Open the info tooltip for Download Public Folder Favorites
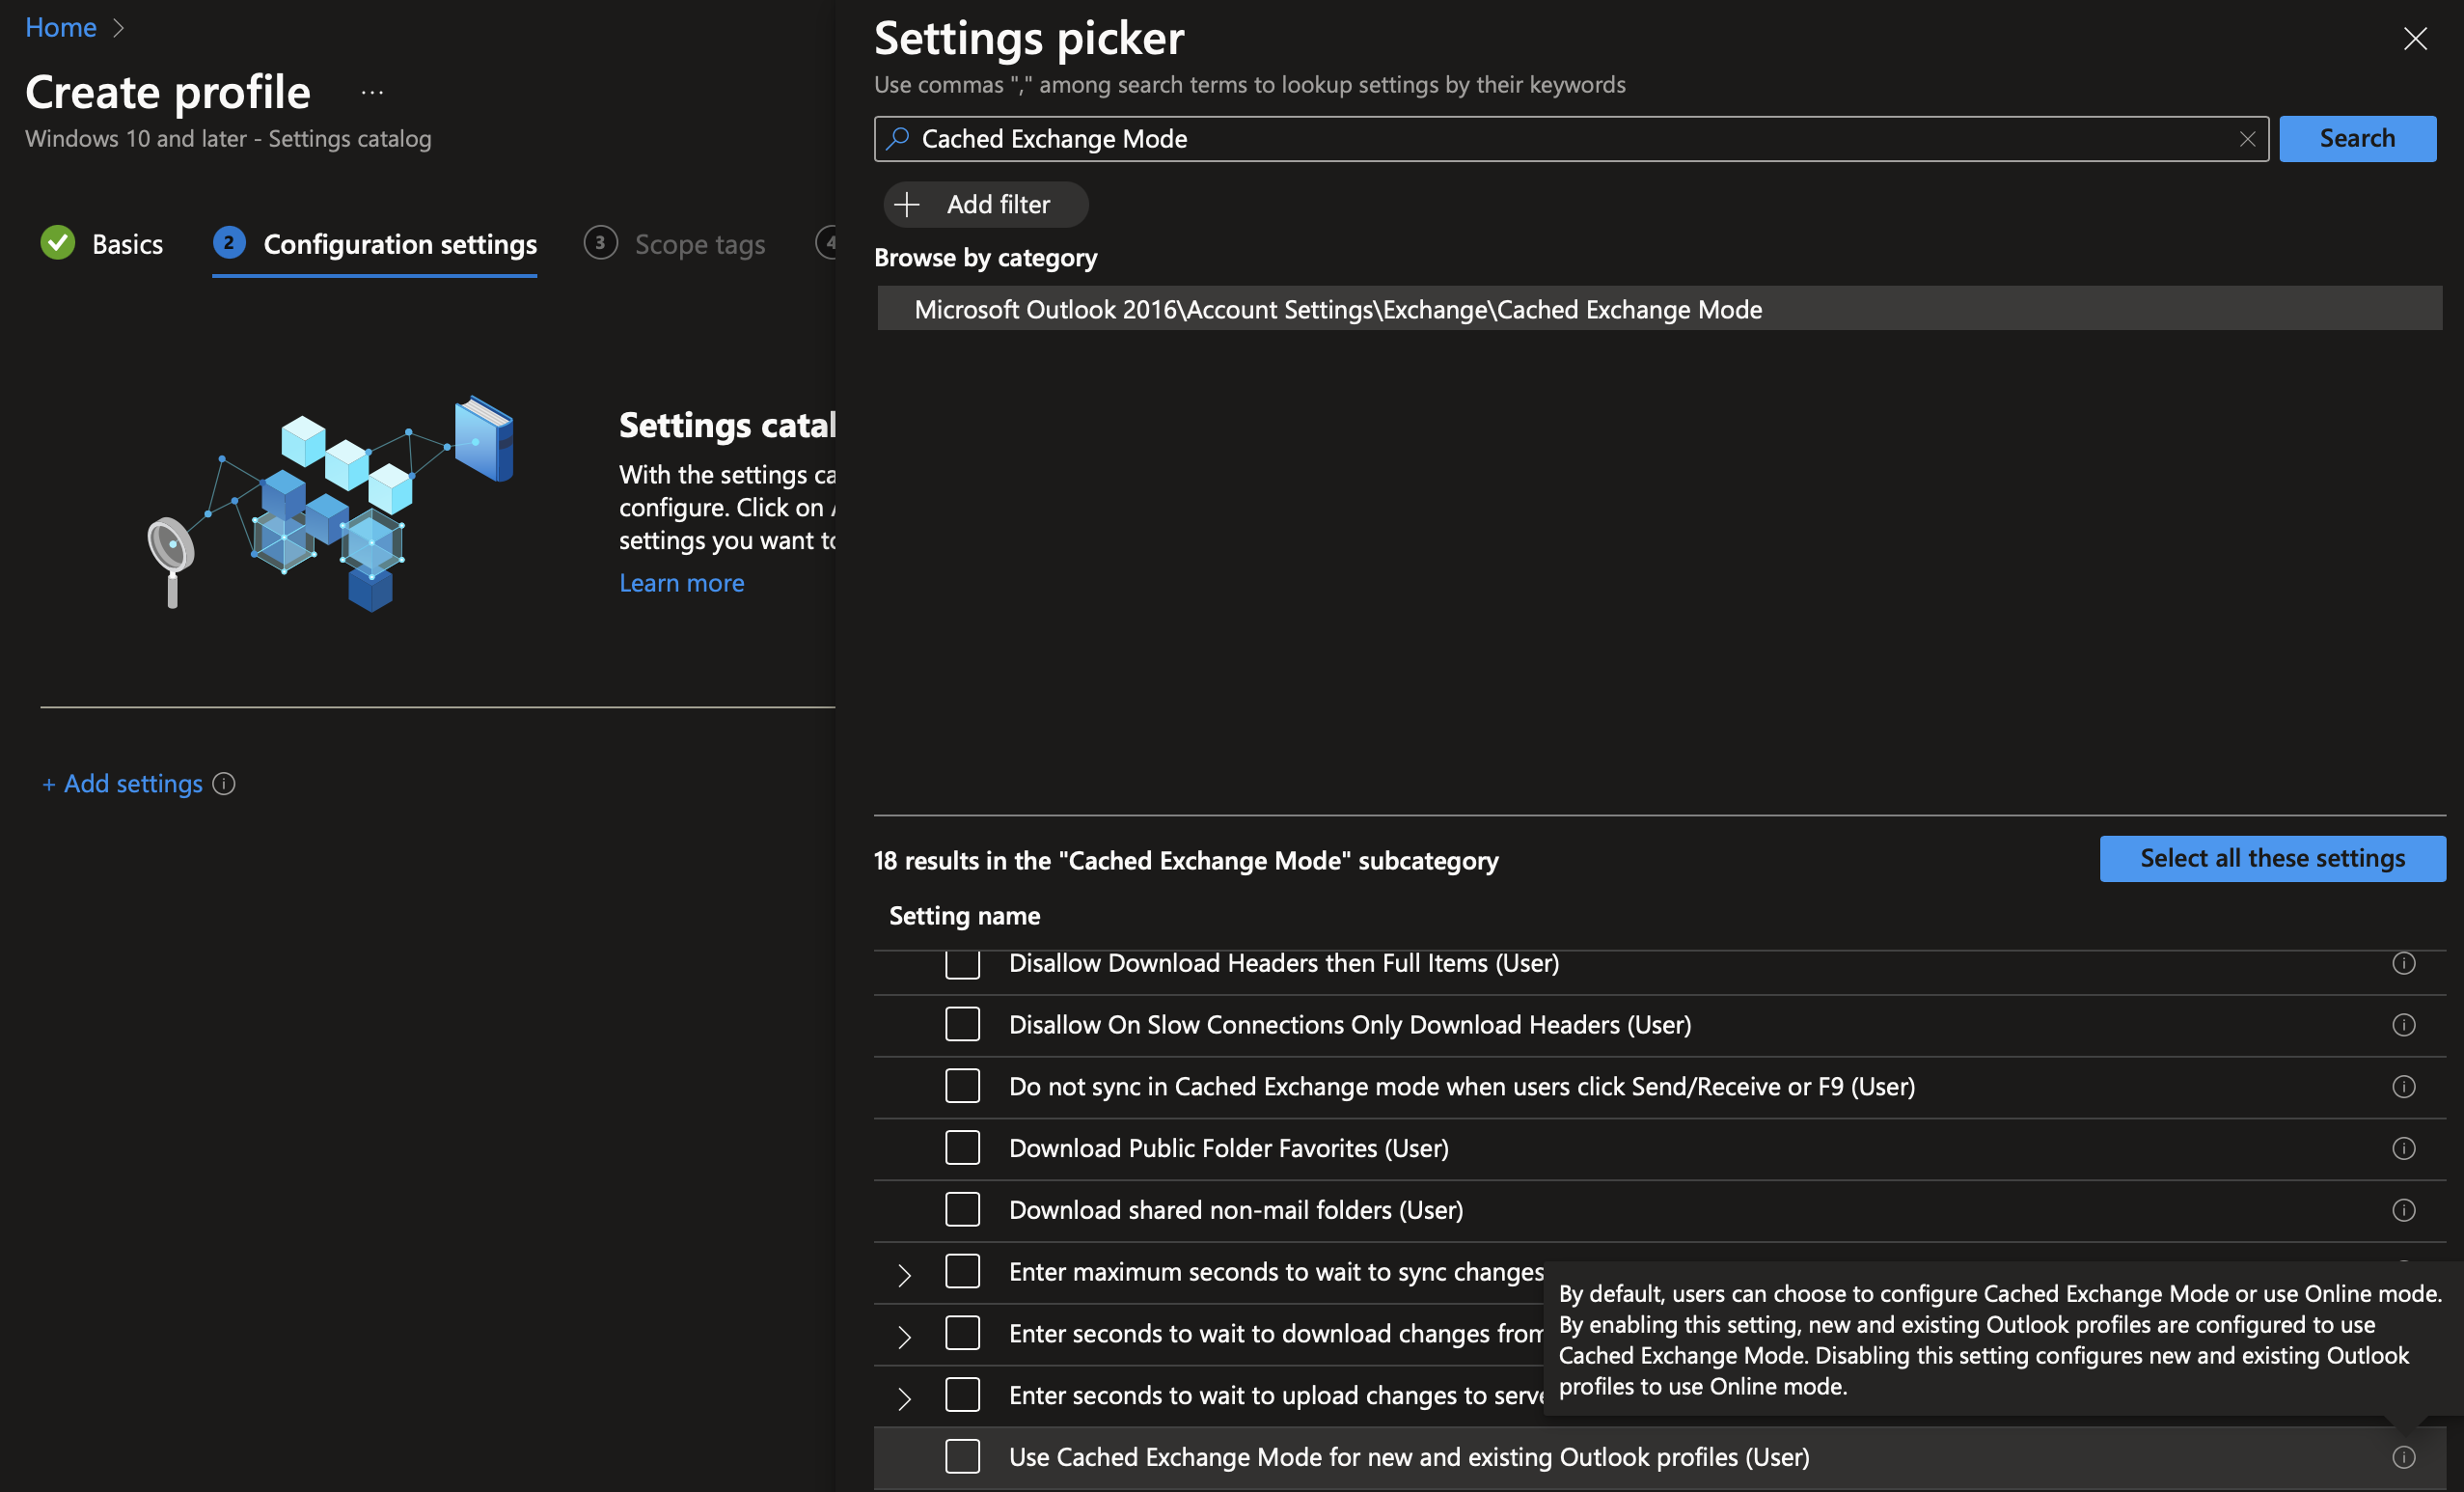The image size is (2464, 1492). 2404,1148
